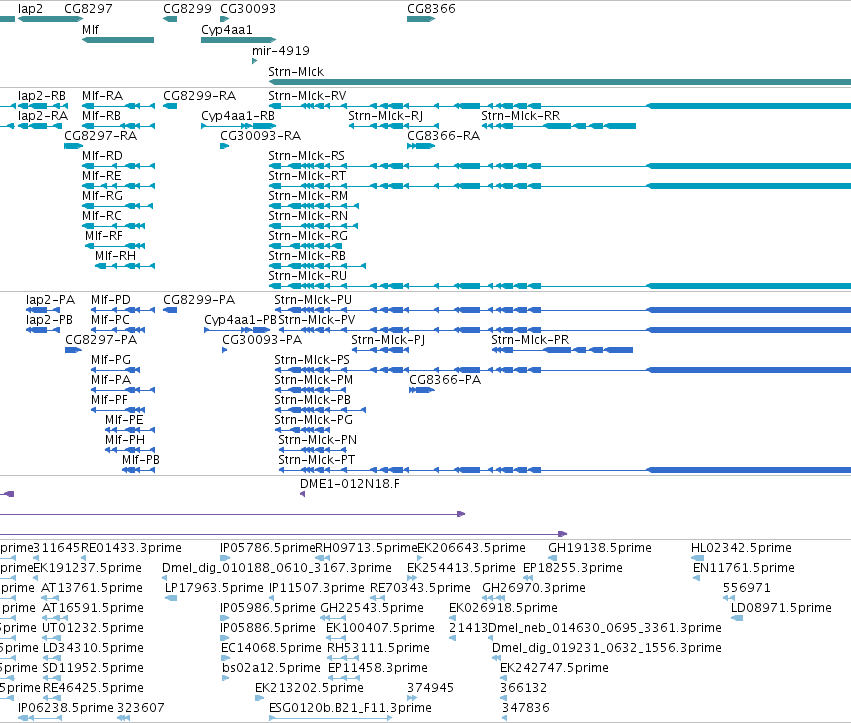Select EST LD08971.5prime
This screenshot has width=851, height=723.
coord(781,607)
